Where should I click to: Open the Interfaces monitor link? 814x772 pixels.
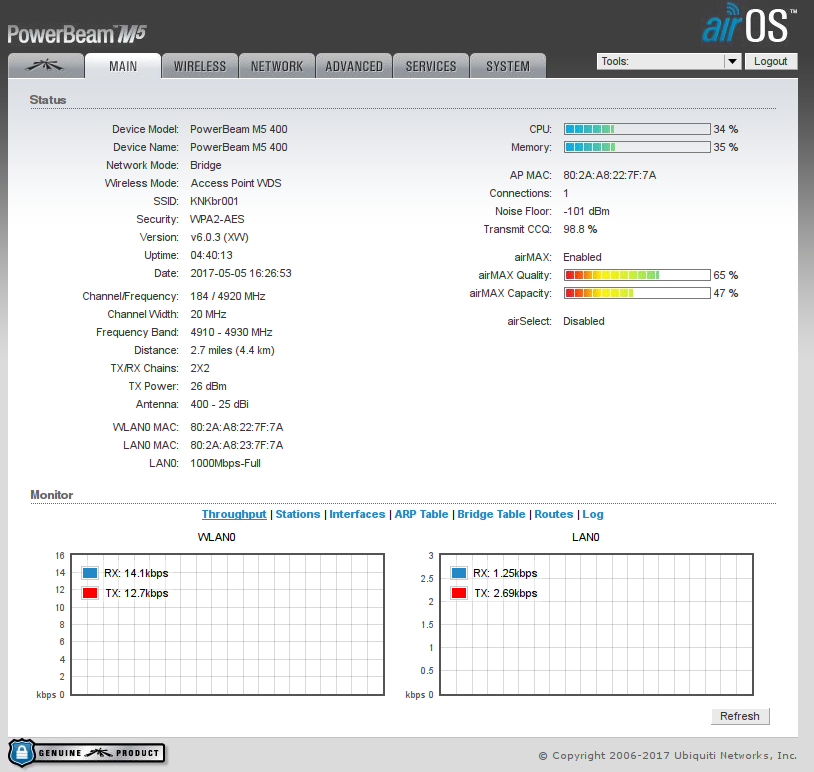click(357, 514)
